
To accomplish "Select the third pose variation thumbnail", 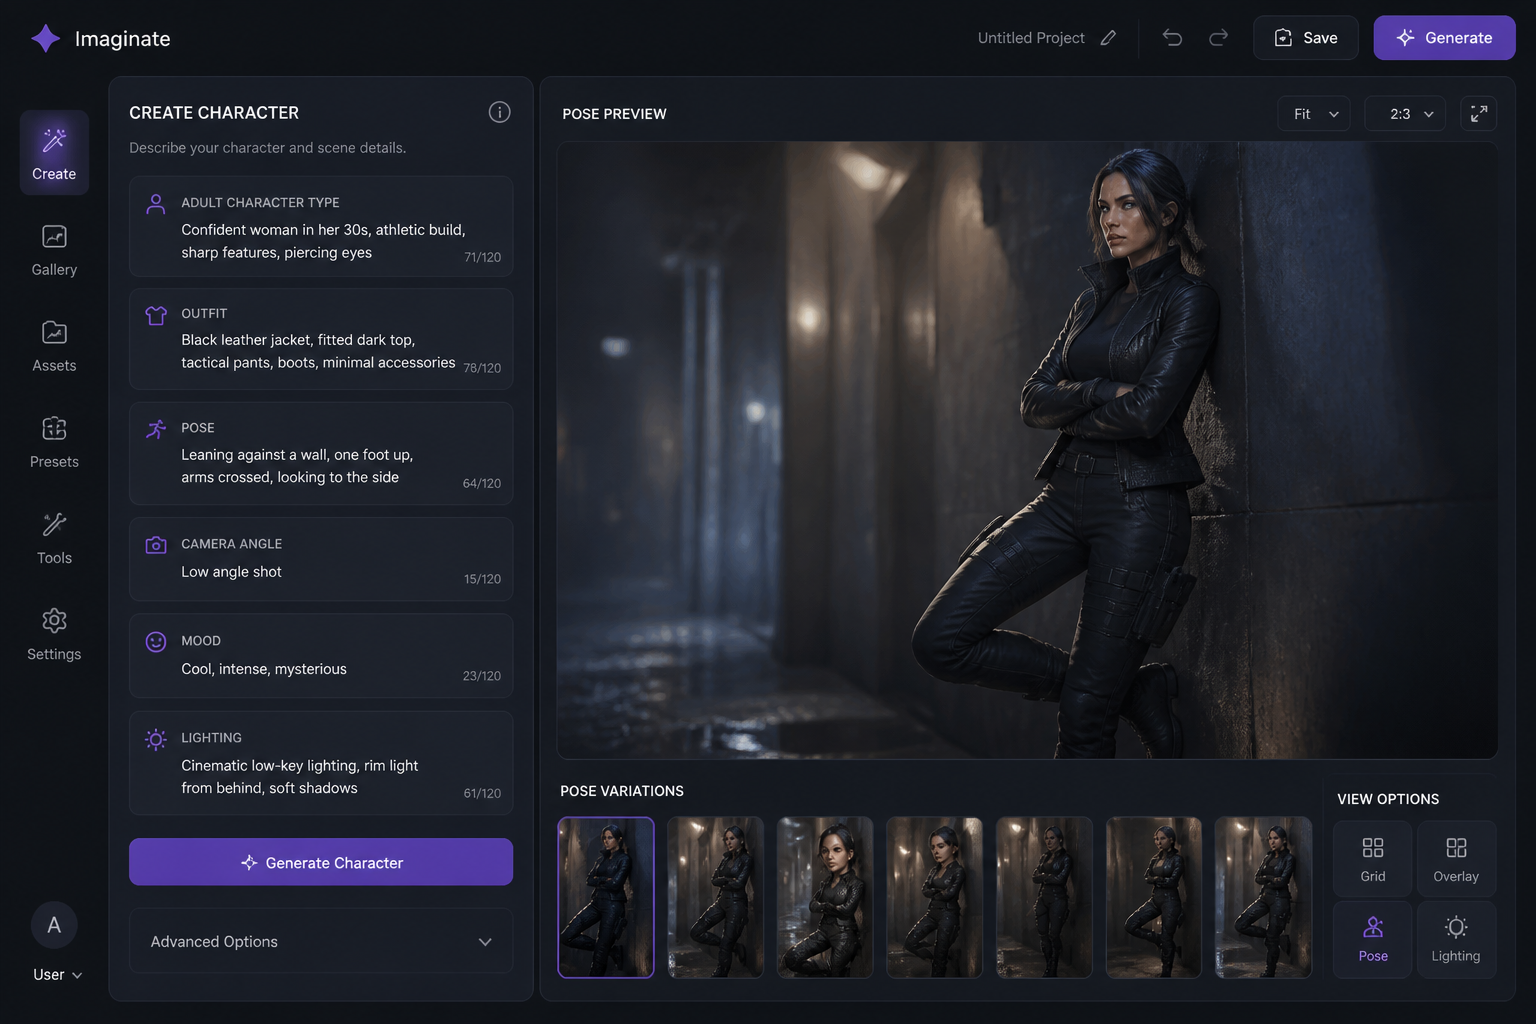I will pos(825,897).
